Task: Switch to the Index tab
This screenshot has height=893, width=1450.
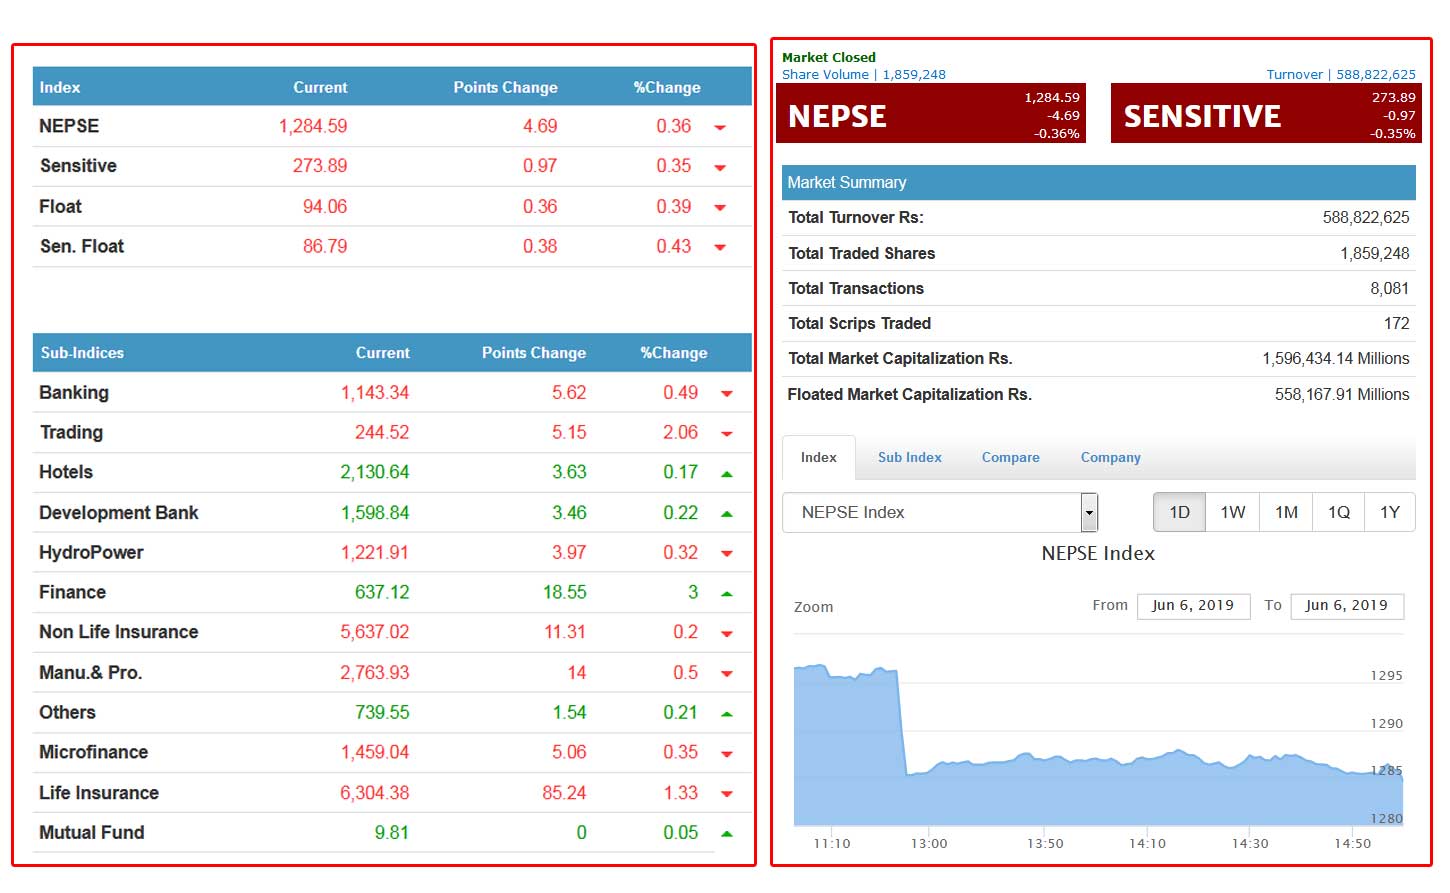Action: coord(818,457)
